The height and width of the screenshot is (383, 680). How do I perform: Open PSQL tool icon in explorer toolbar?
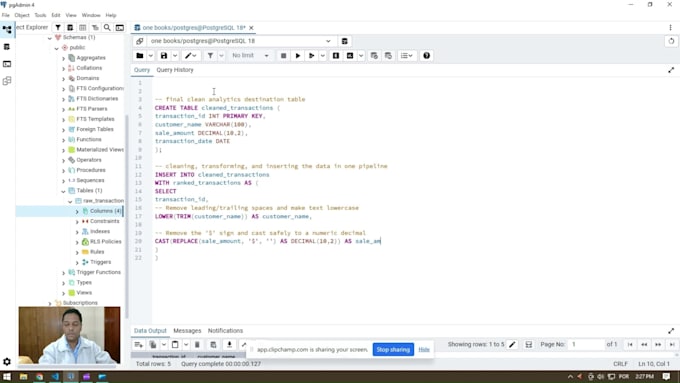coord(119,27)
